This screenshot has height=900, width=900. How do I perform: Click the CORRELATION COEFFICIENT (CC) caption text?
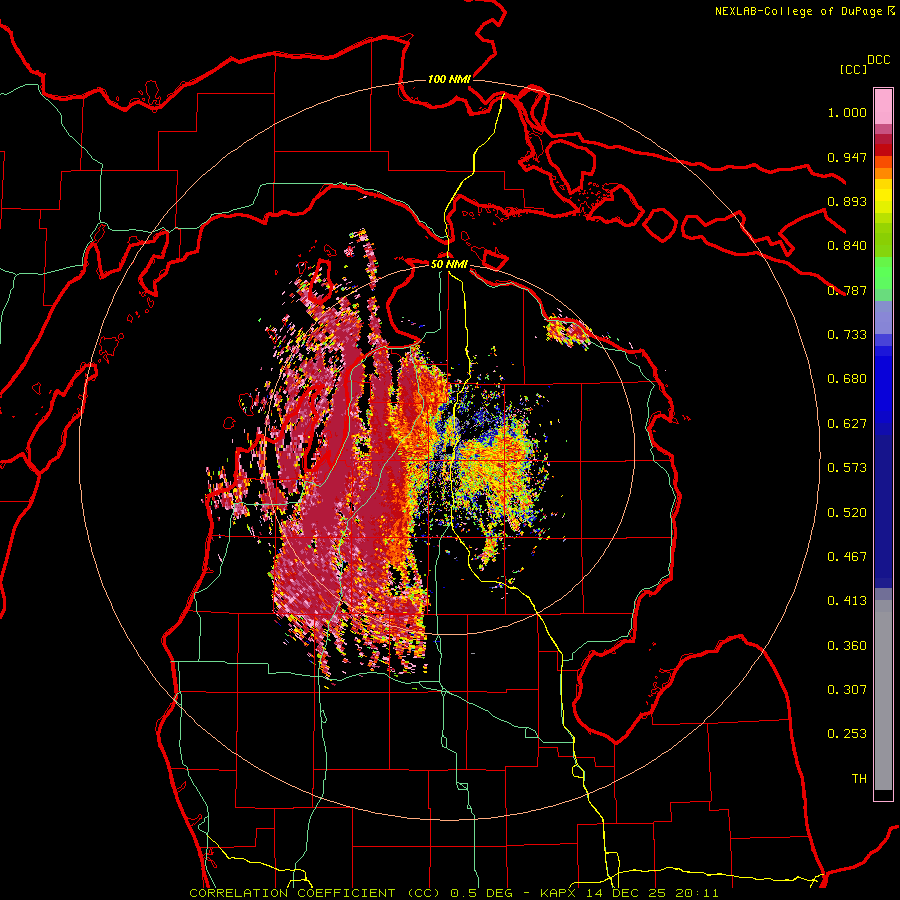[315, 893]
